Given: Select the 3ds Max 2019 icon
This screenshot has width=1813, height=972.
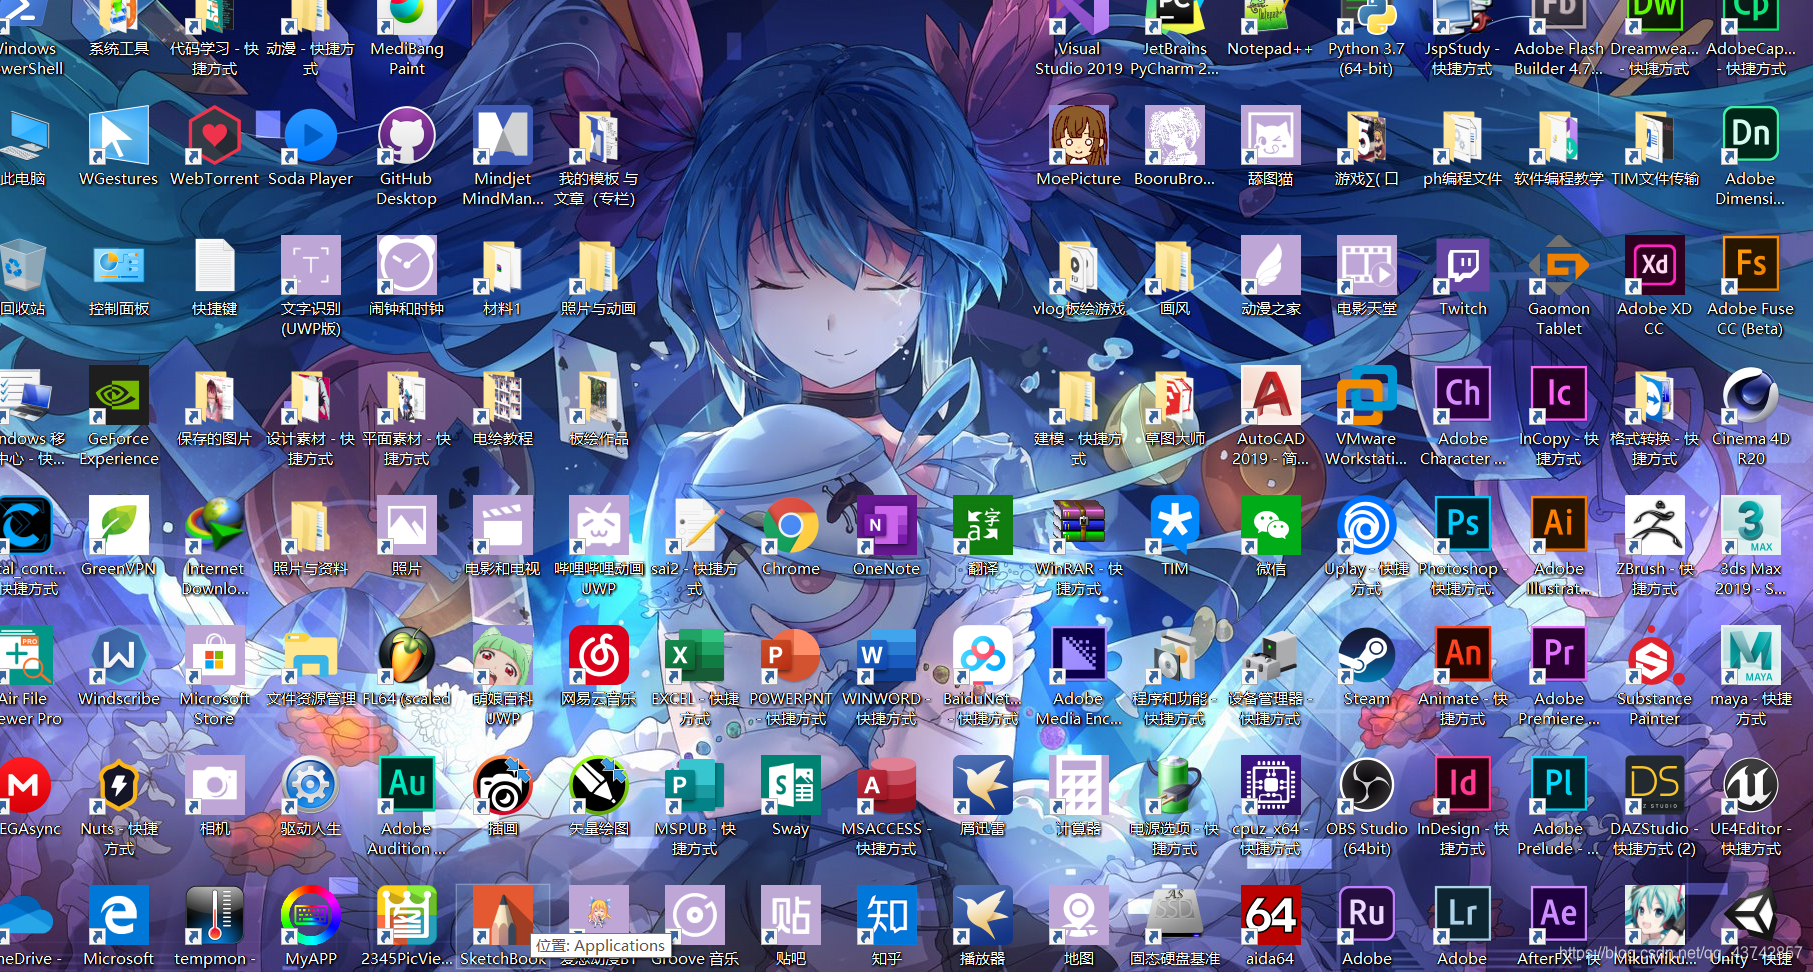Looking at the screenshot, I should point(1750,526).
